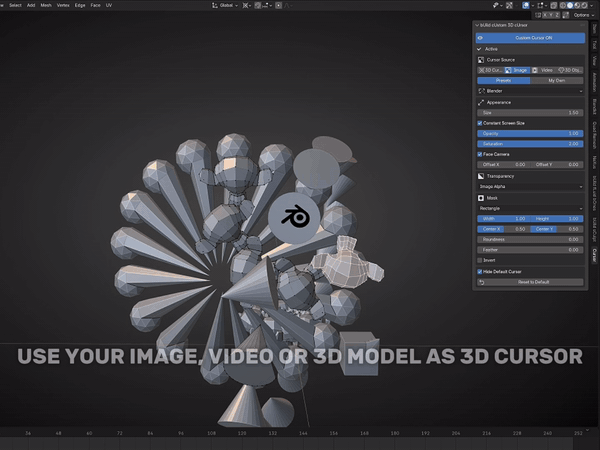Click the Offset X field
Image resolution: width=600 pixels, height=450 pixels.
[x=504, y=165]
